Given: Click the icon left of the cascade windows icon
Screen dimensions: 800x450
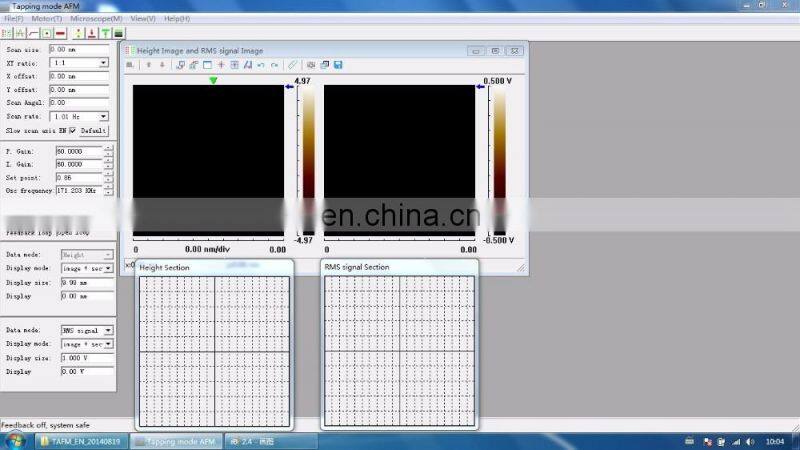Looking at the screenshot, I should pyautogui.click(x=311, y=65).
